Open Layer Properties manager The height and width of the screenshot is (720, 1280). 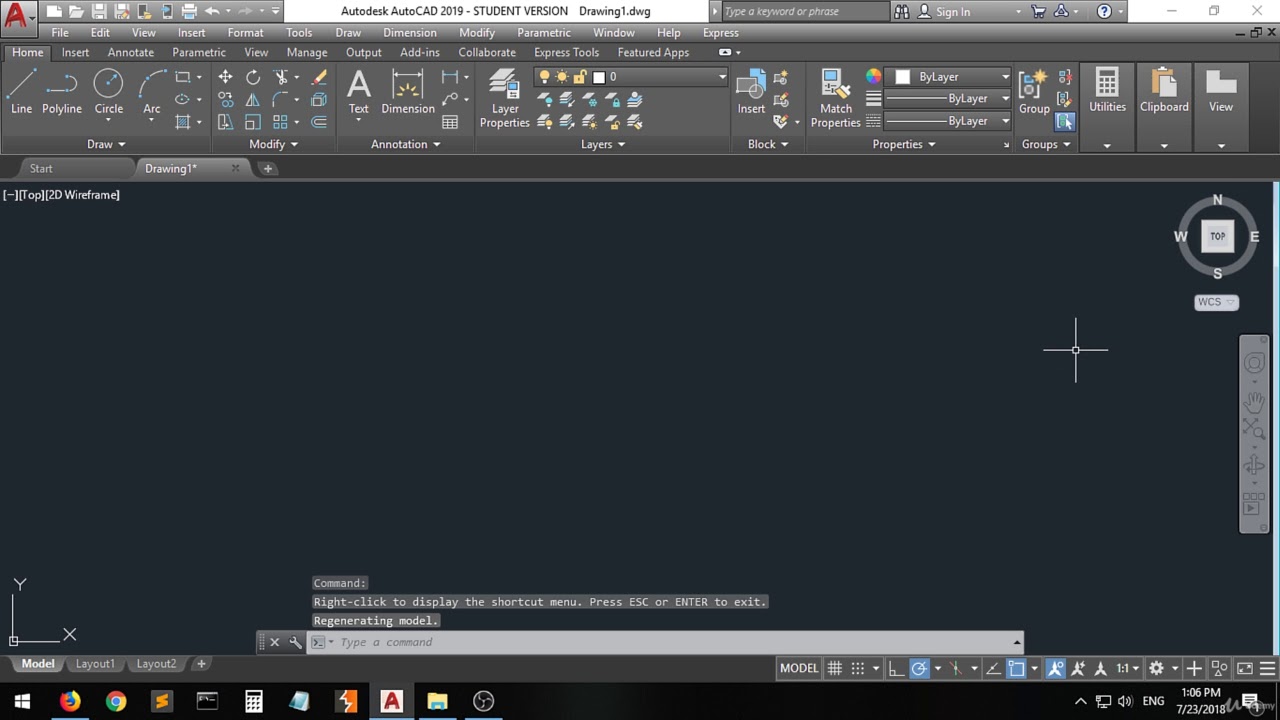(504, 98)
